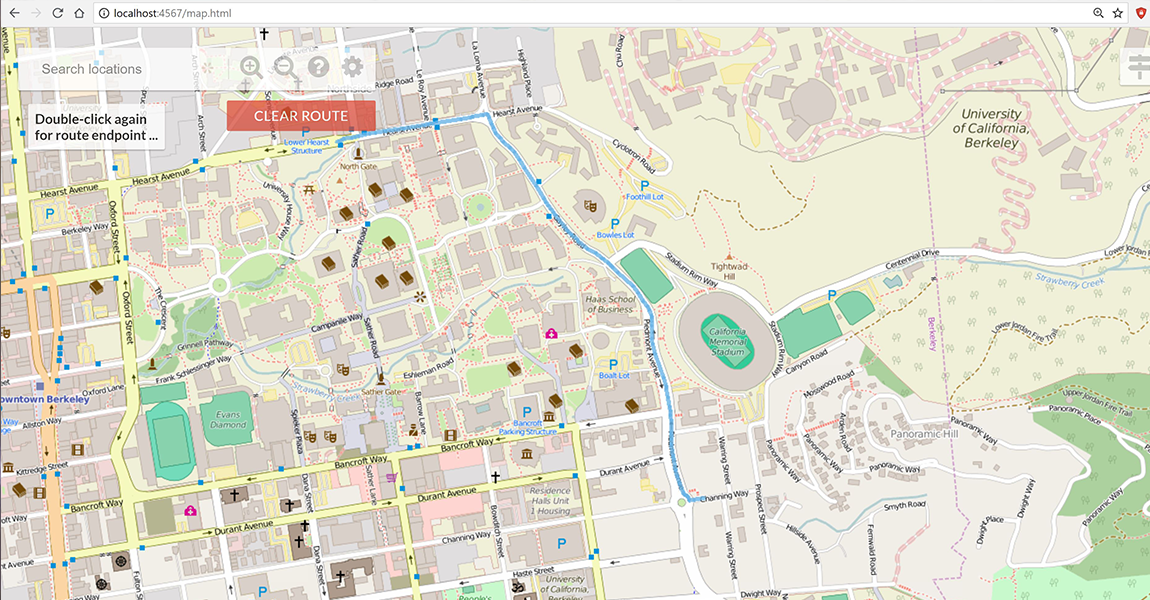Image resolution: width=1150 pixels, height=600 pixels.
Task: Click the Foothill Lot parking icon
Action: pos(645,186)
